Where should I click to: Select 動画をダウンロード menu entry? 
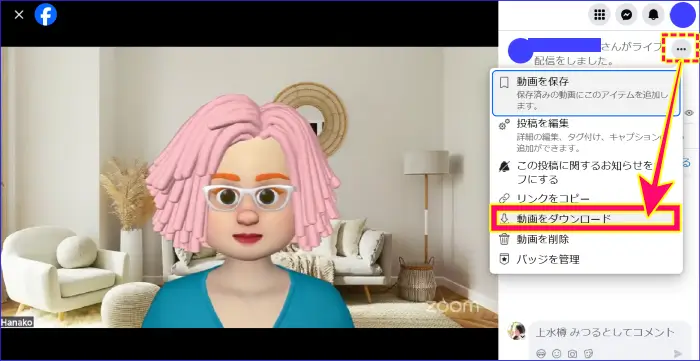(586, 219)
